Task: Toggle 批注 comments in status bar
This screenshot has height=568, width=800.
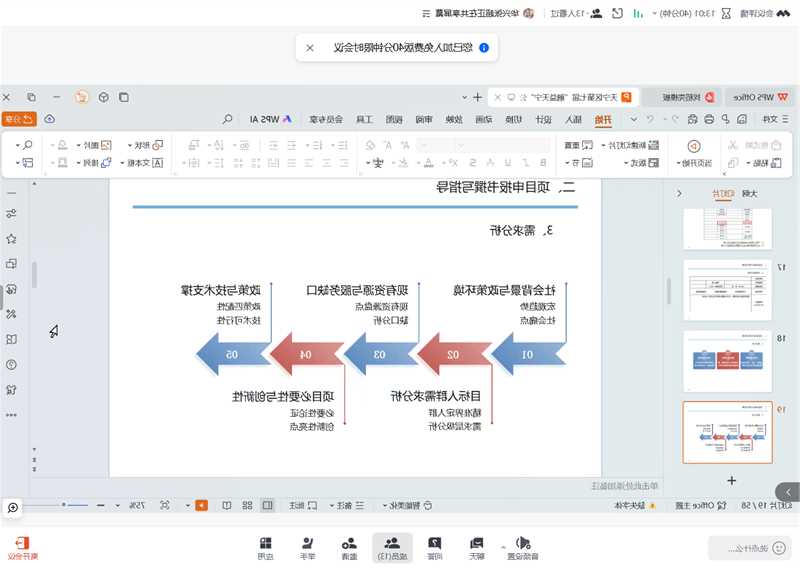Action: click(x=304, y=505)
